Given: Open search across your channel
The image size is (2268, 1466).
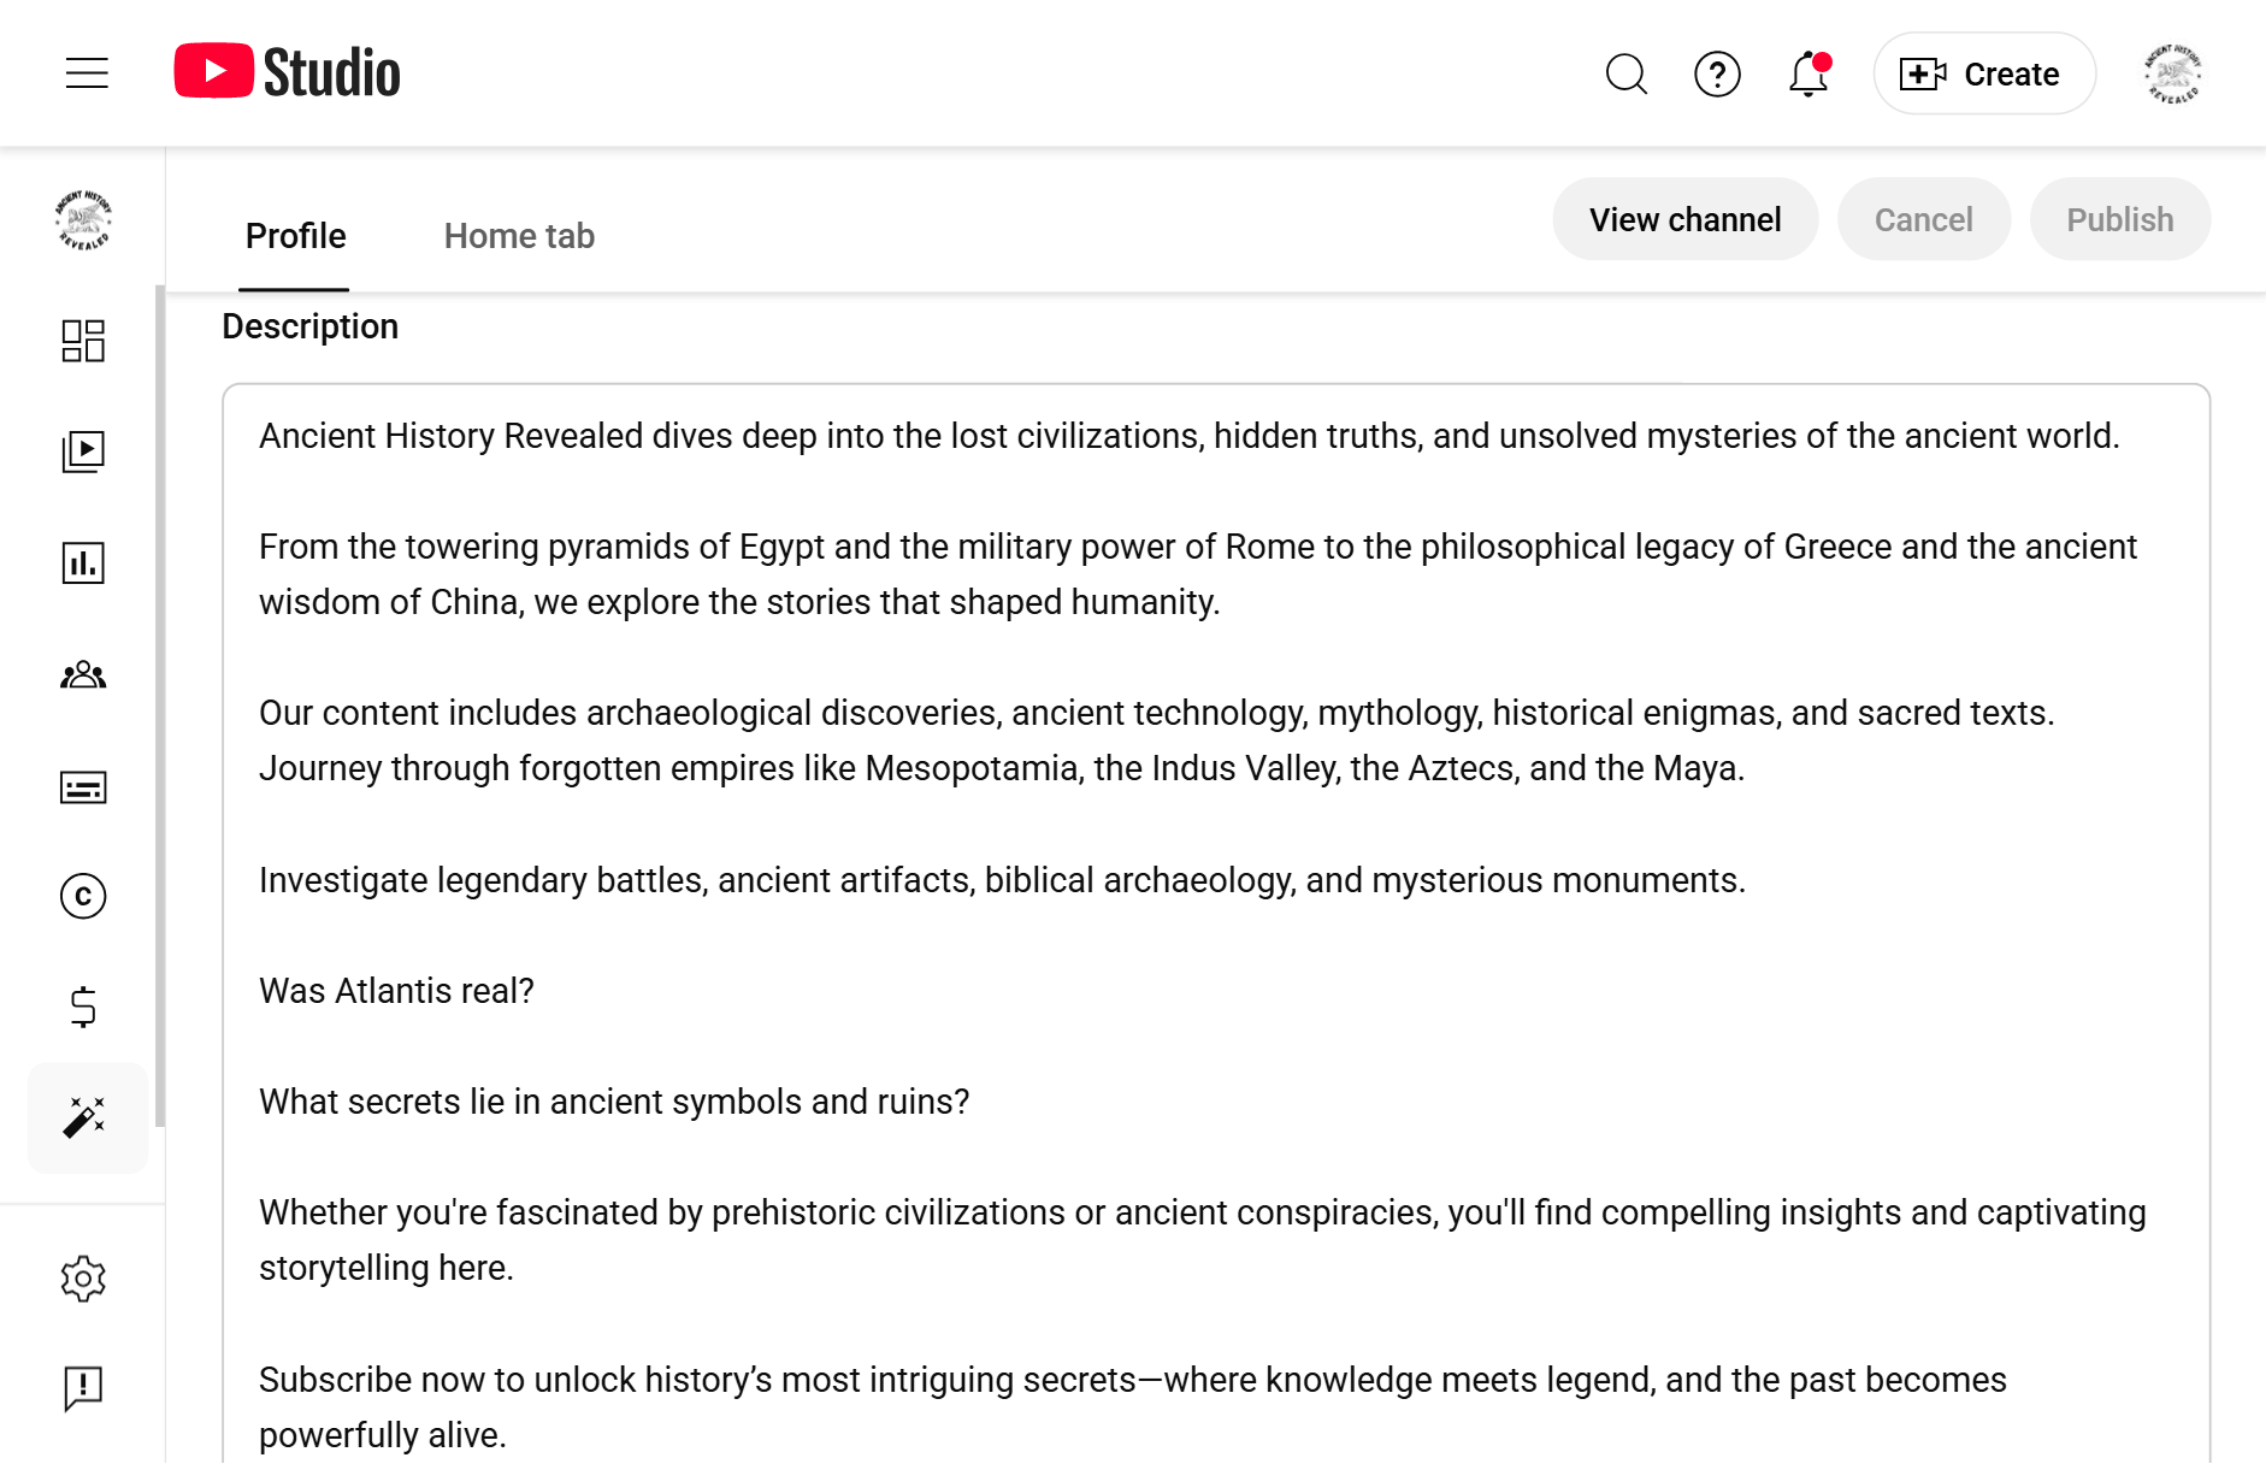Looking at the screenshot, I should 1626,74.
